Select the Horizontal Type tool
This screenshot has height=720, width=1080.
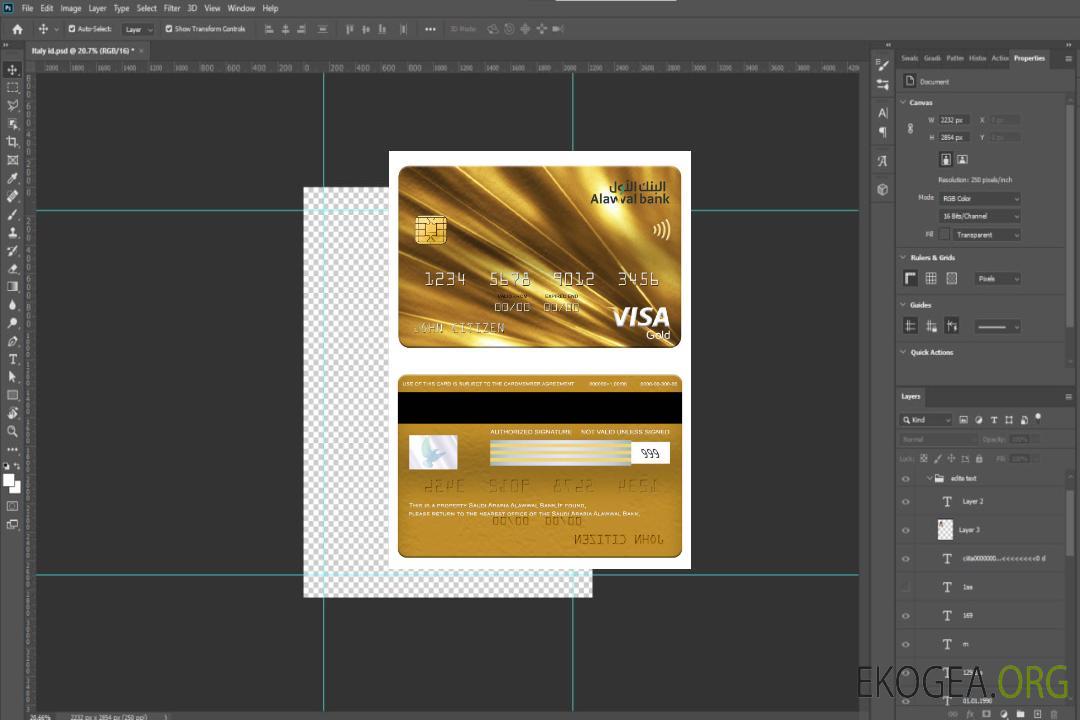coord(12,359)
